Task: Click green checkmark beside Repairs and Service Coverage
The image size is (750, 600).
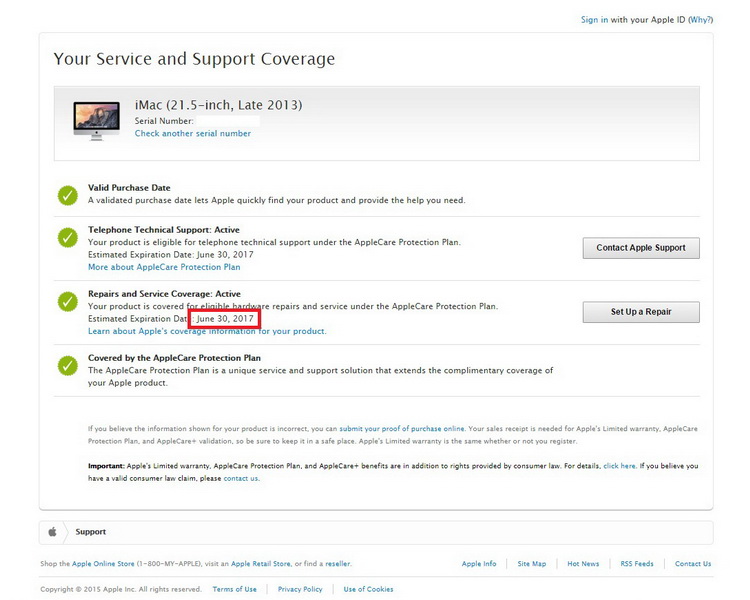Action: pyautogui.click(x=68, y=301)
